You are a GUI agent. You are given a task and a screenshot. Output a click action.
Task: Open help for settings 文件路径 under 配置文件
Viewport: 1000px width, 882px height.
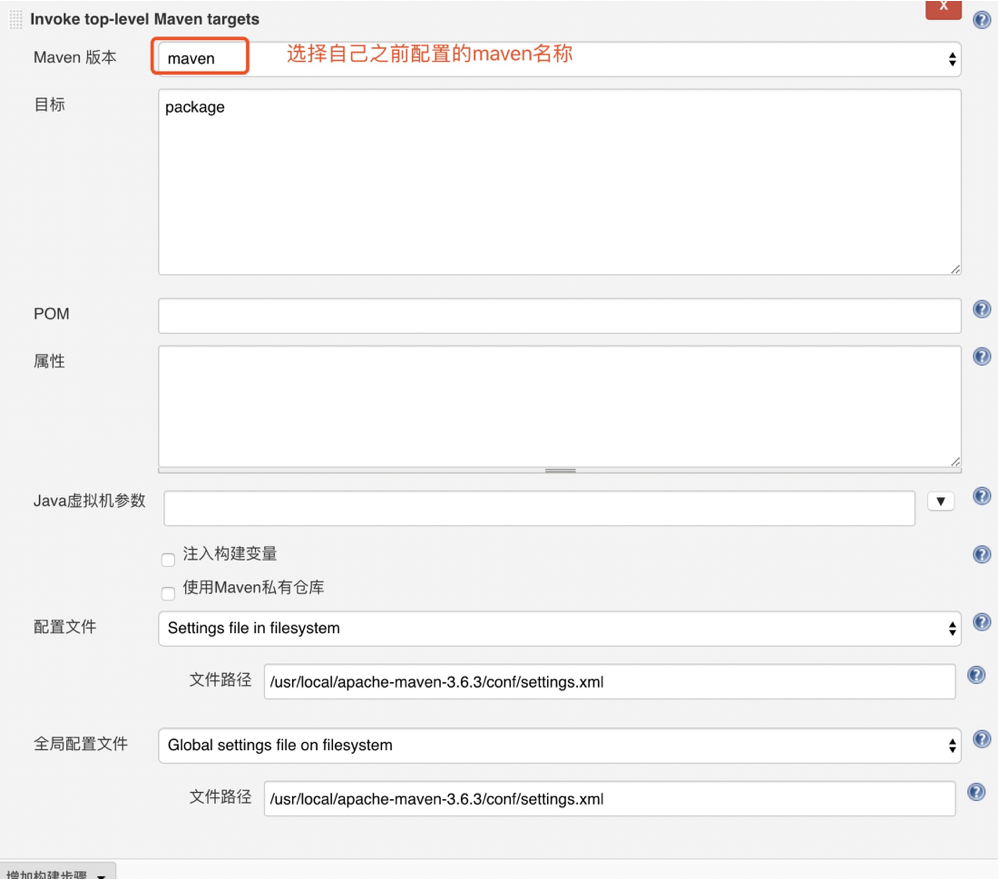(978, 676)
